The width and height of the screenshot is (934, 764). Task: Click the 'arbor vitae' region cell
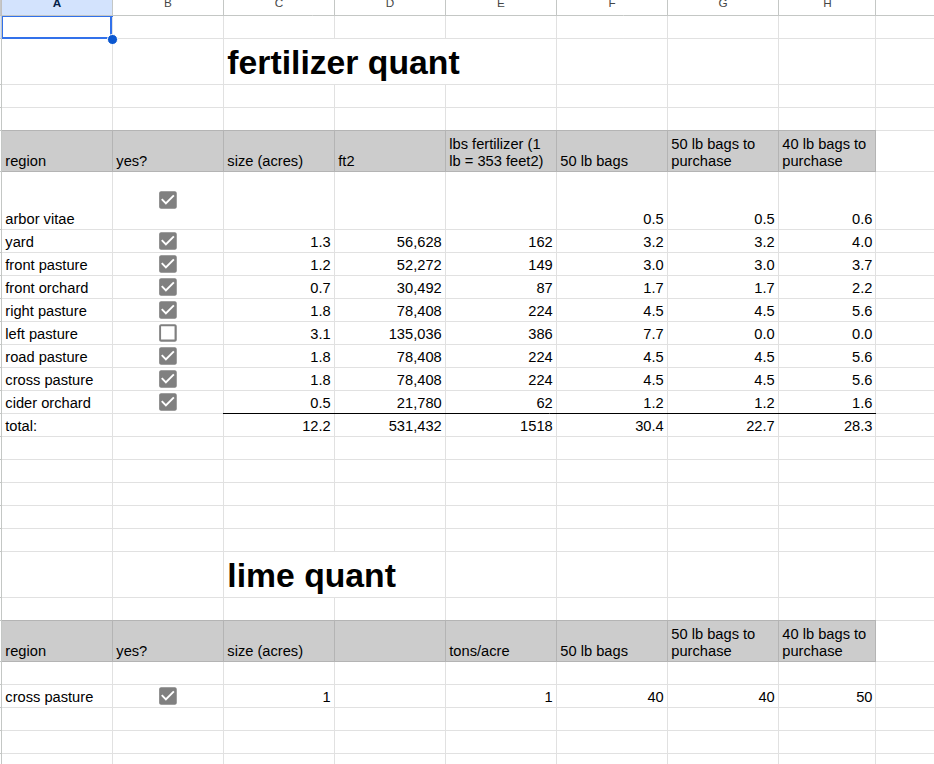click(57, 201)
